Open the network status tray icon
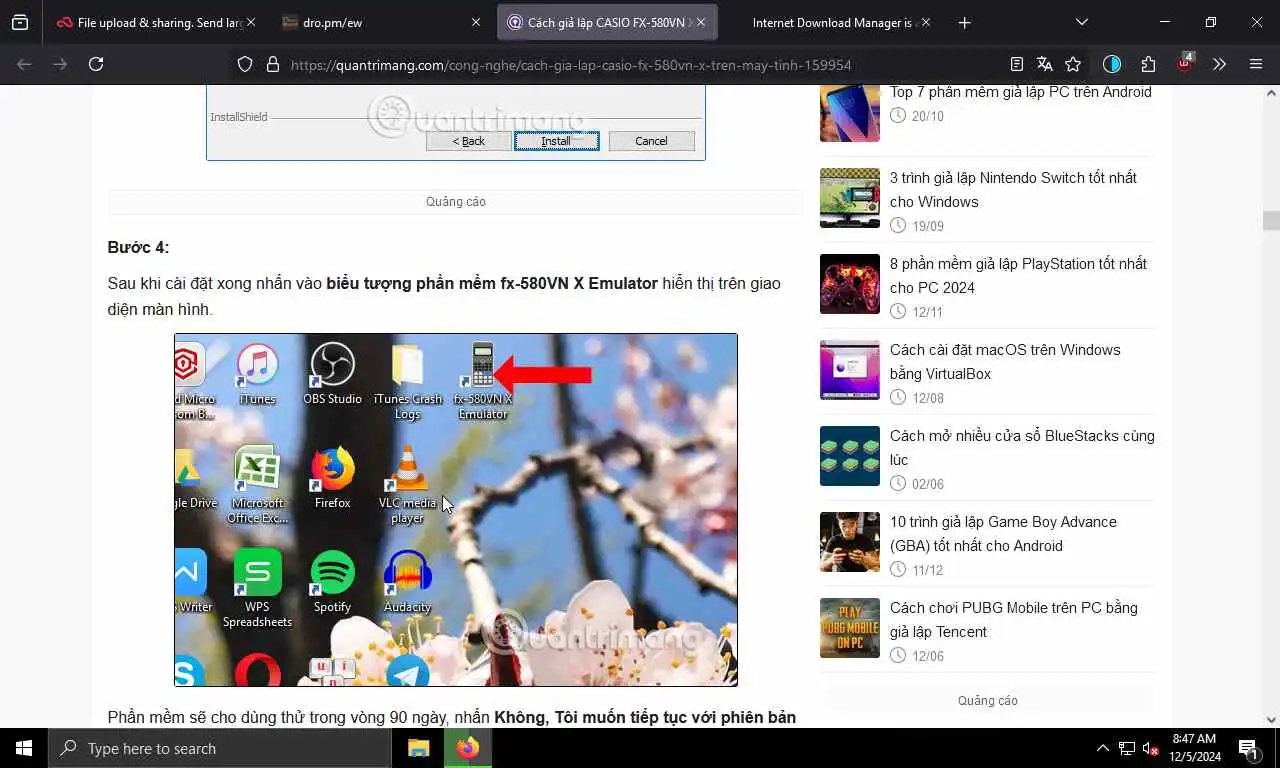 click(1127, 748)
